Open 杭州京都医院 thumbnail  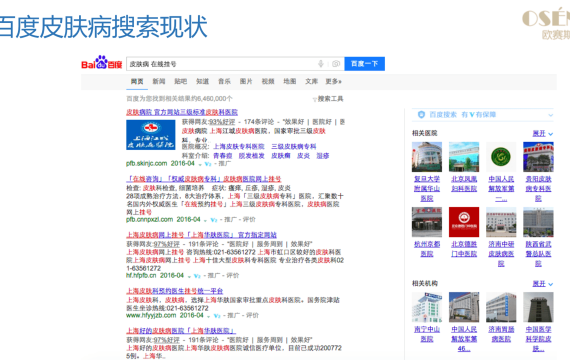point(427,222)
